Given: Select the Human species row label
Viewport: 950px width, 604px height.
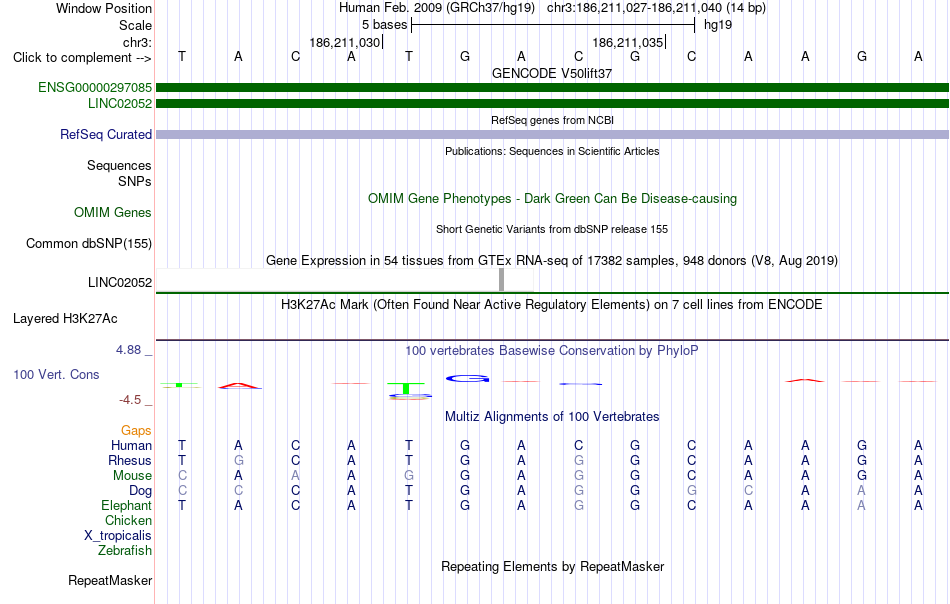Looking at the screenshot, I should [131, 446].
